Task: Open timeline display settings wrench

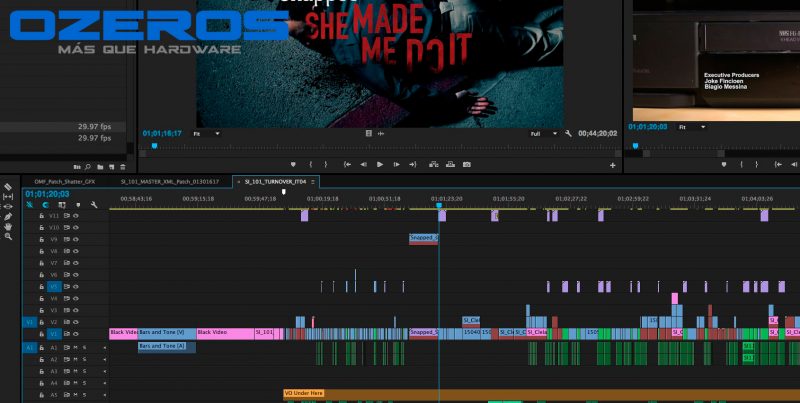Action: pos(94,205)
